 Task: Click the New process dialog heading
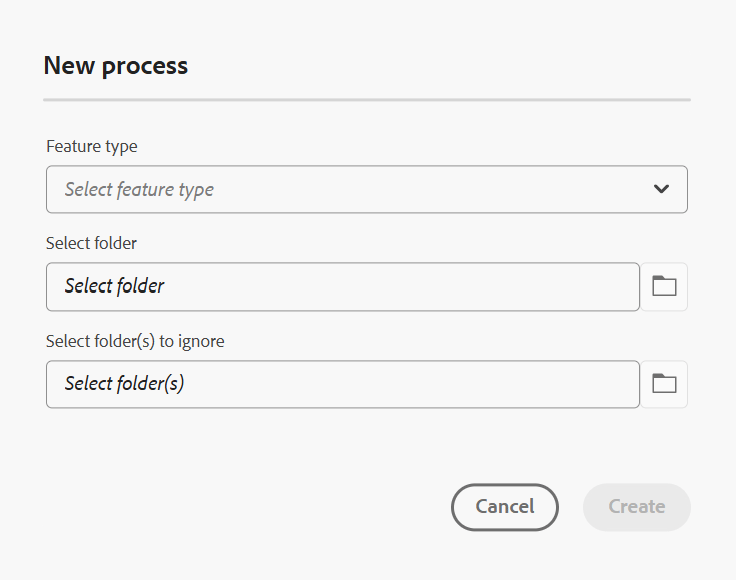coord(116,66)
